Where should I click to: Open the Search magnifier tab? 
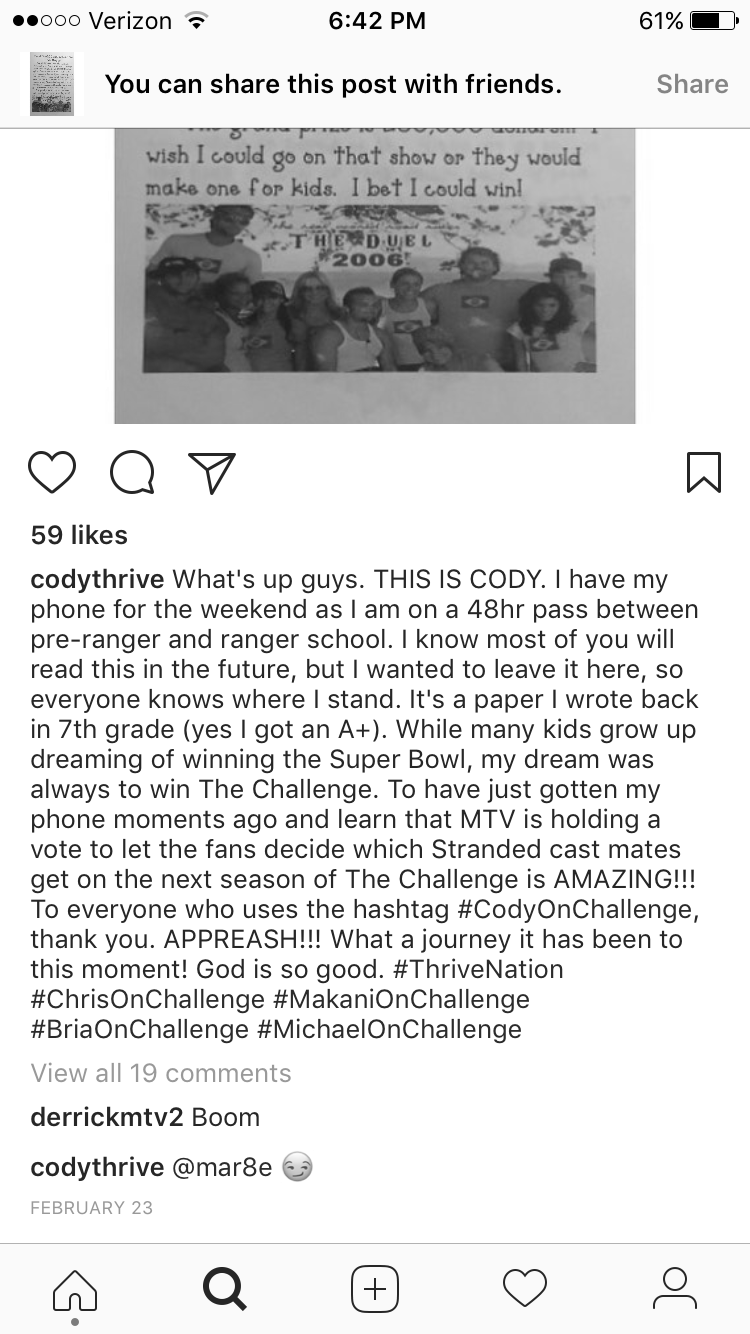[224, 1288]
